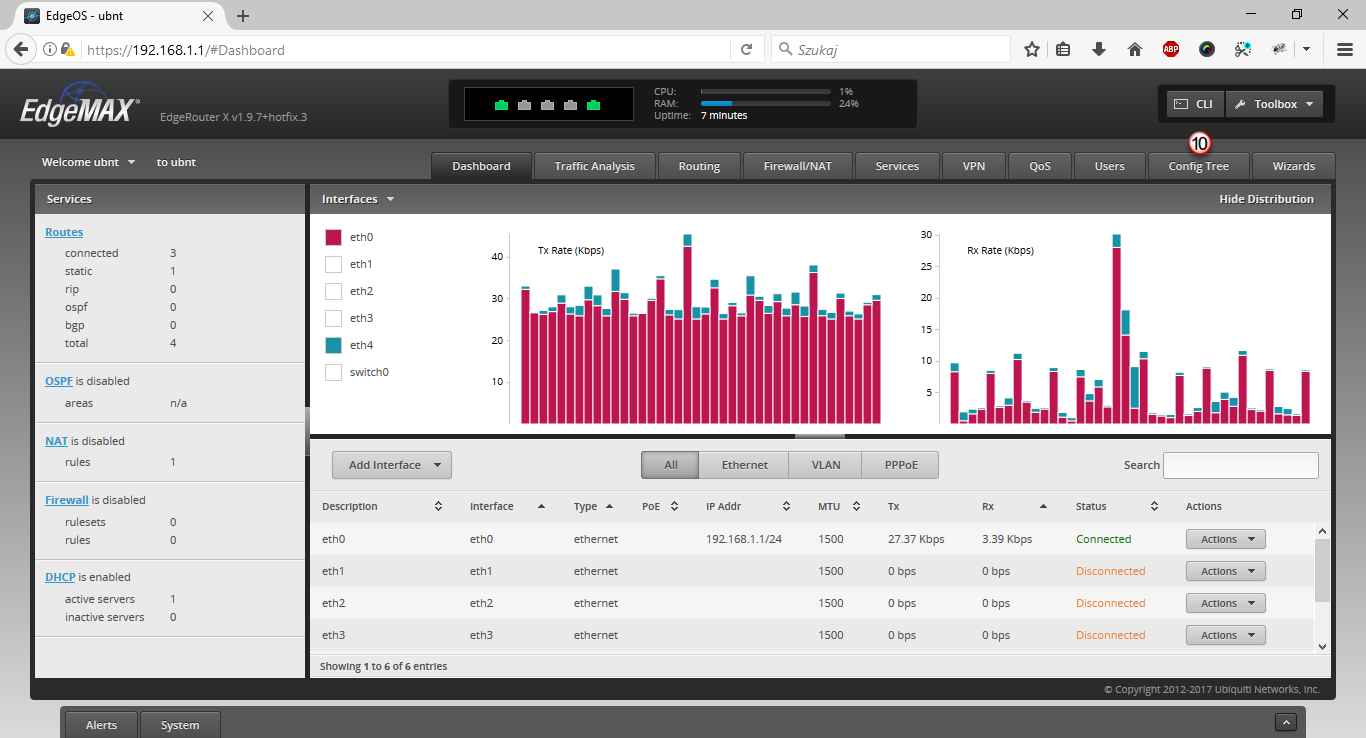Open Actions dropdown for eth0 row
This screenshot has width=1366, height=738.
click(x=1226, y=539)
